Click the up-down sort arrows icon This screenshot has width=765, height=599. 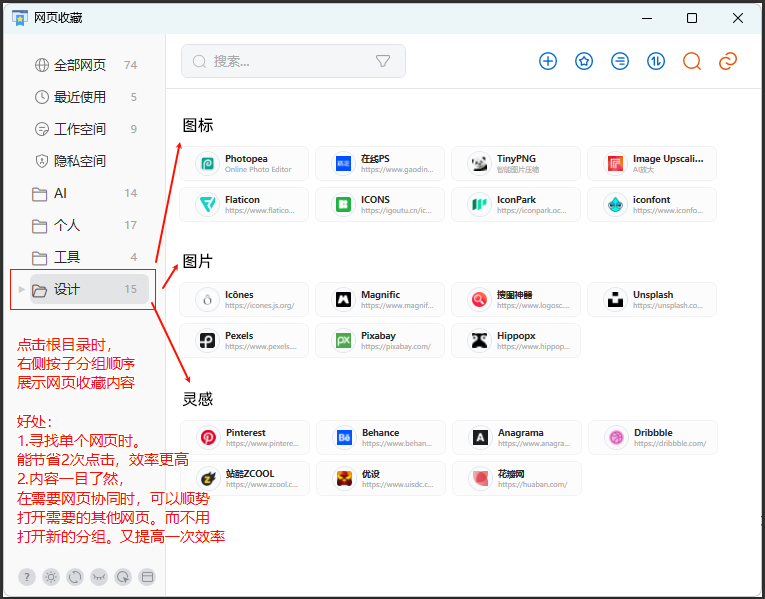pyautogui.click(x=656, y=61)
